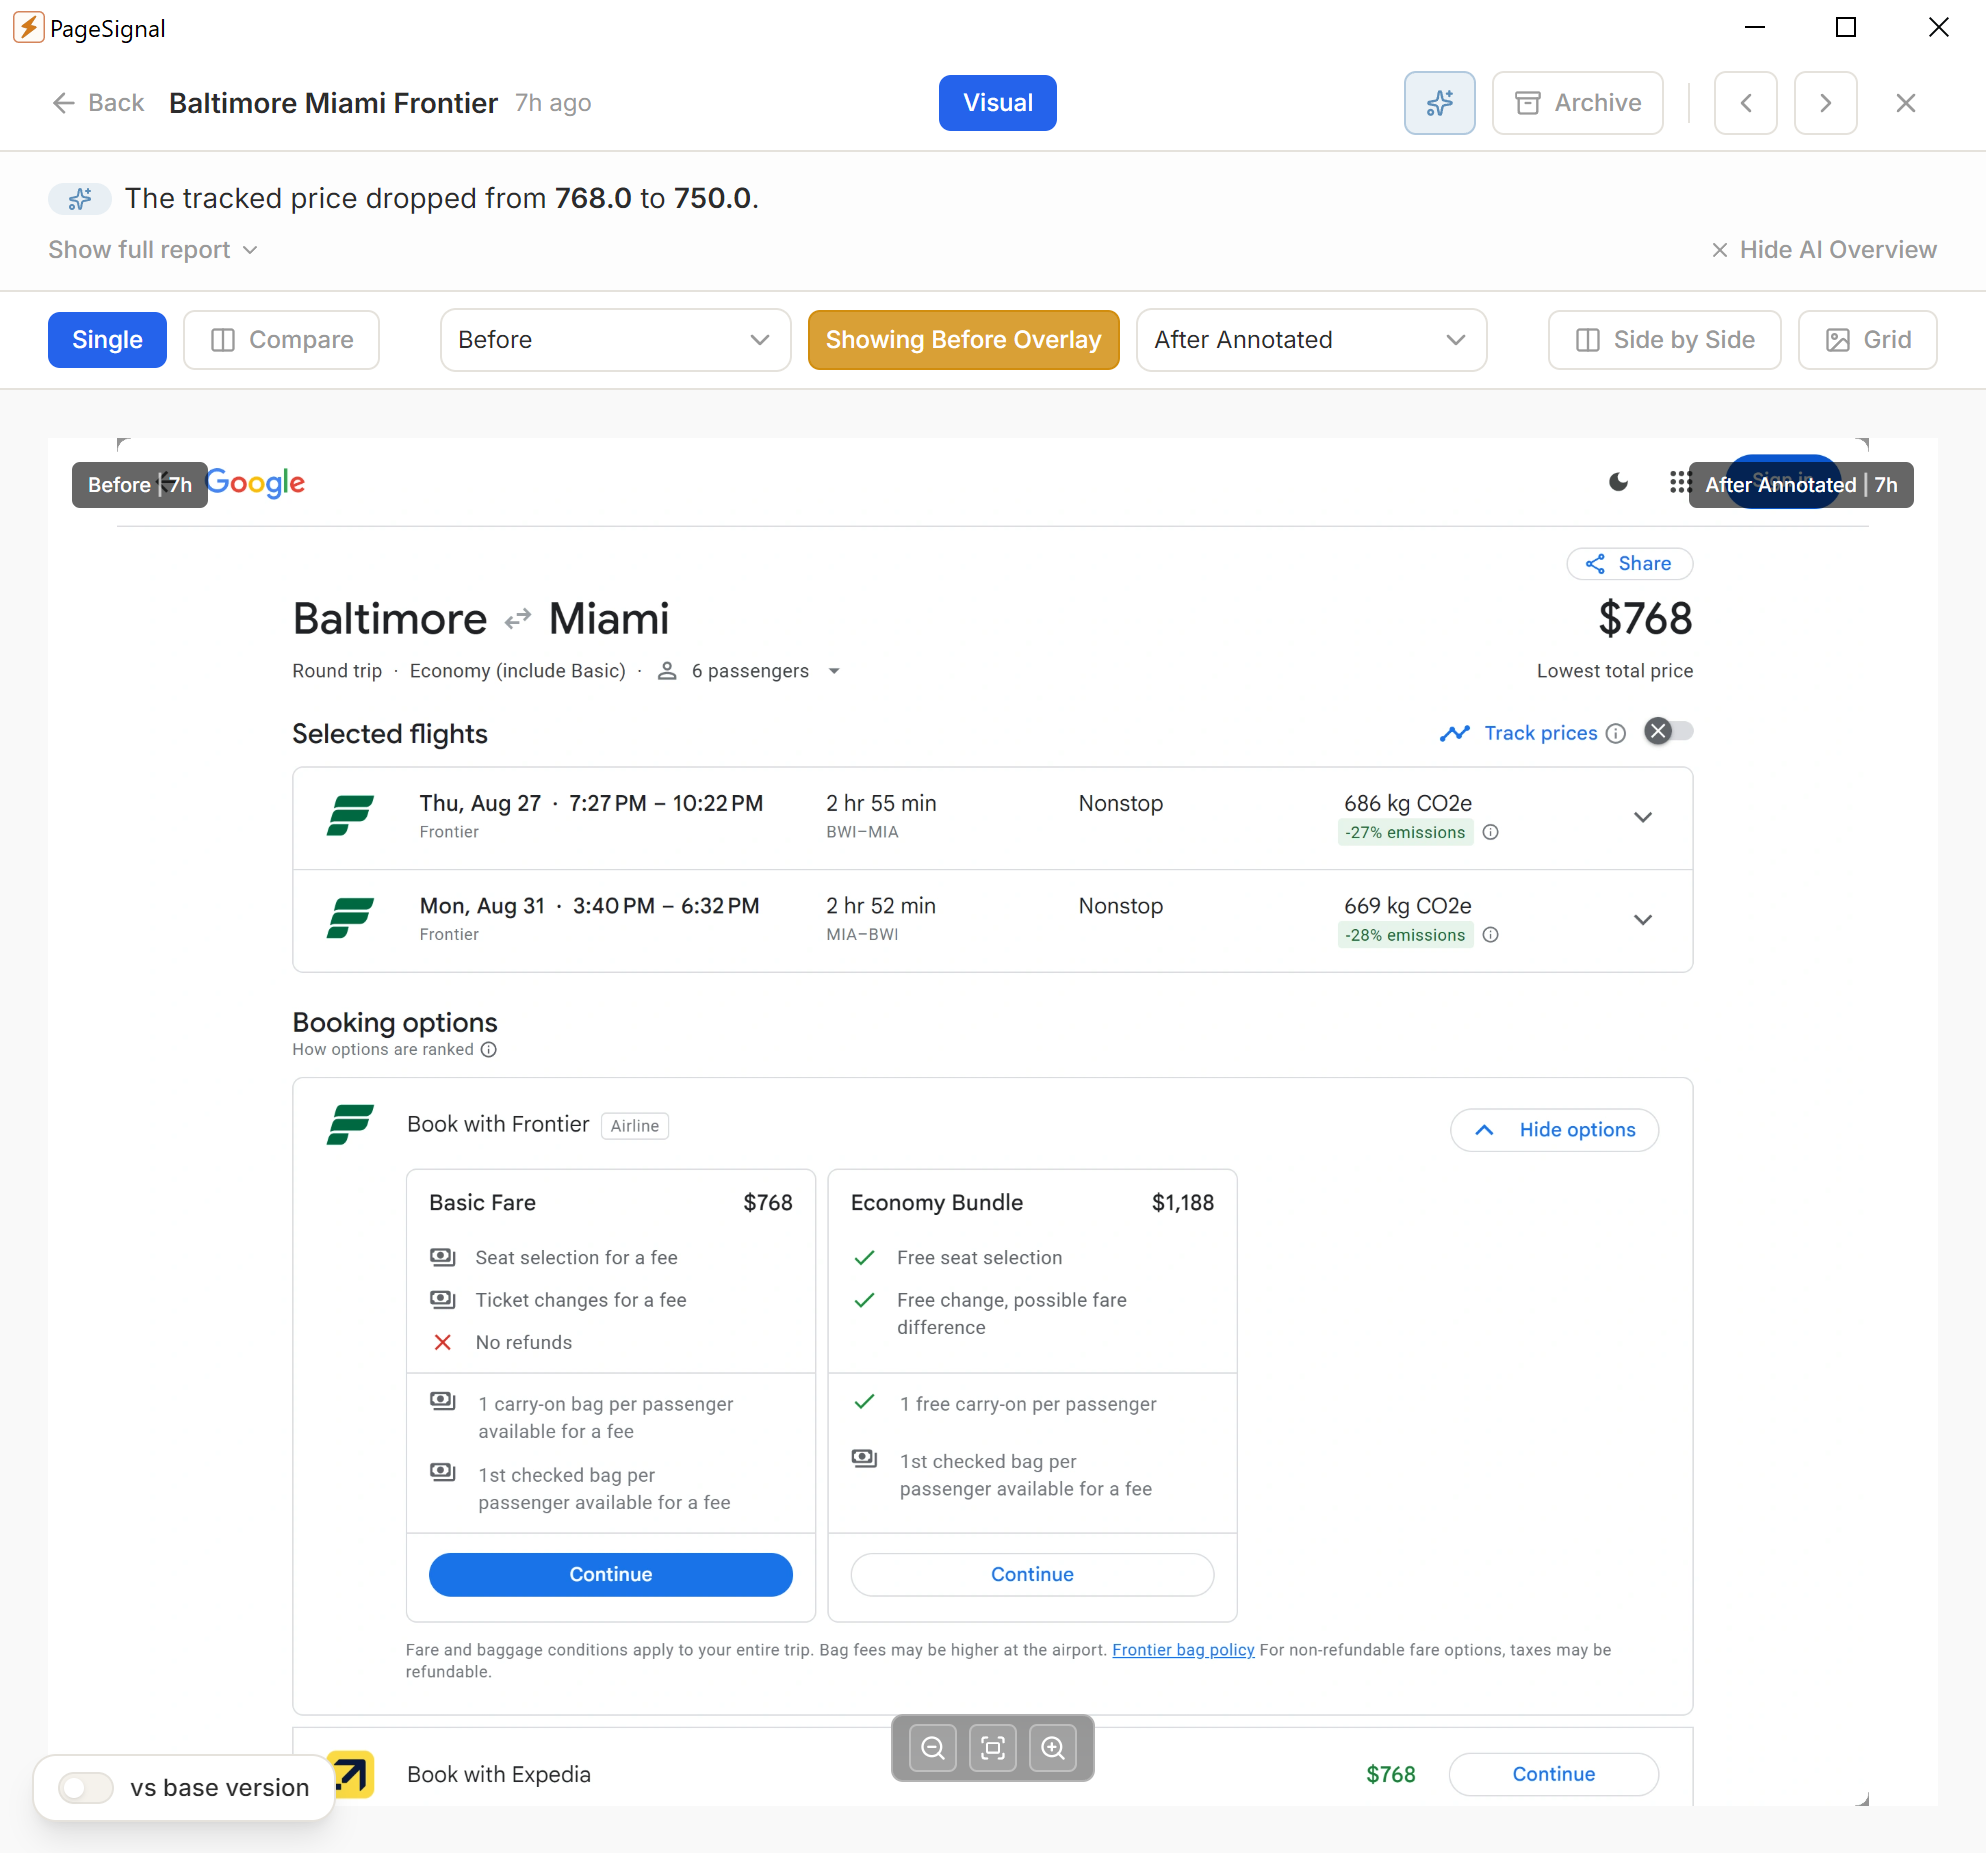Switch to the Visual tab
This screenshot has height=1853, width=1986.
click(997, 103)
